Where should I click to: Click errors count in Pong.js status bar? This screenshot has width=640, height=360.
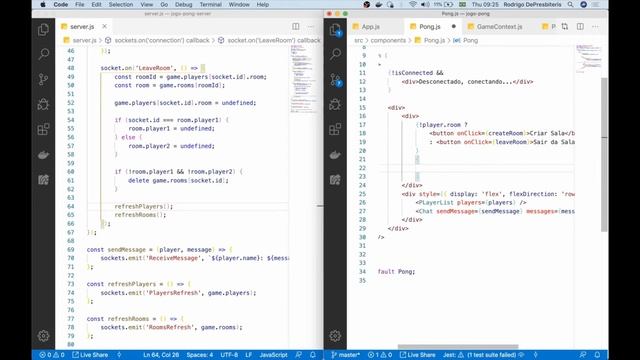[x=380, y=355]
